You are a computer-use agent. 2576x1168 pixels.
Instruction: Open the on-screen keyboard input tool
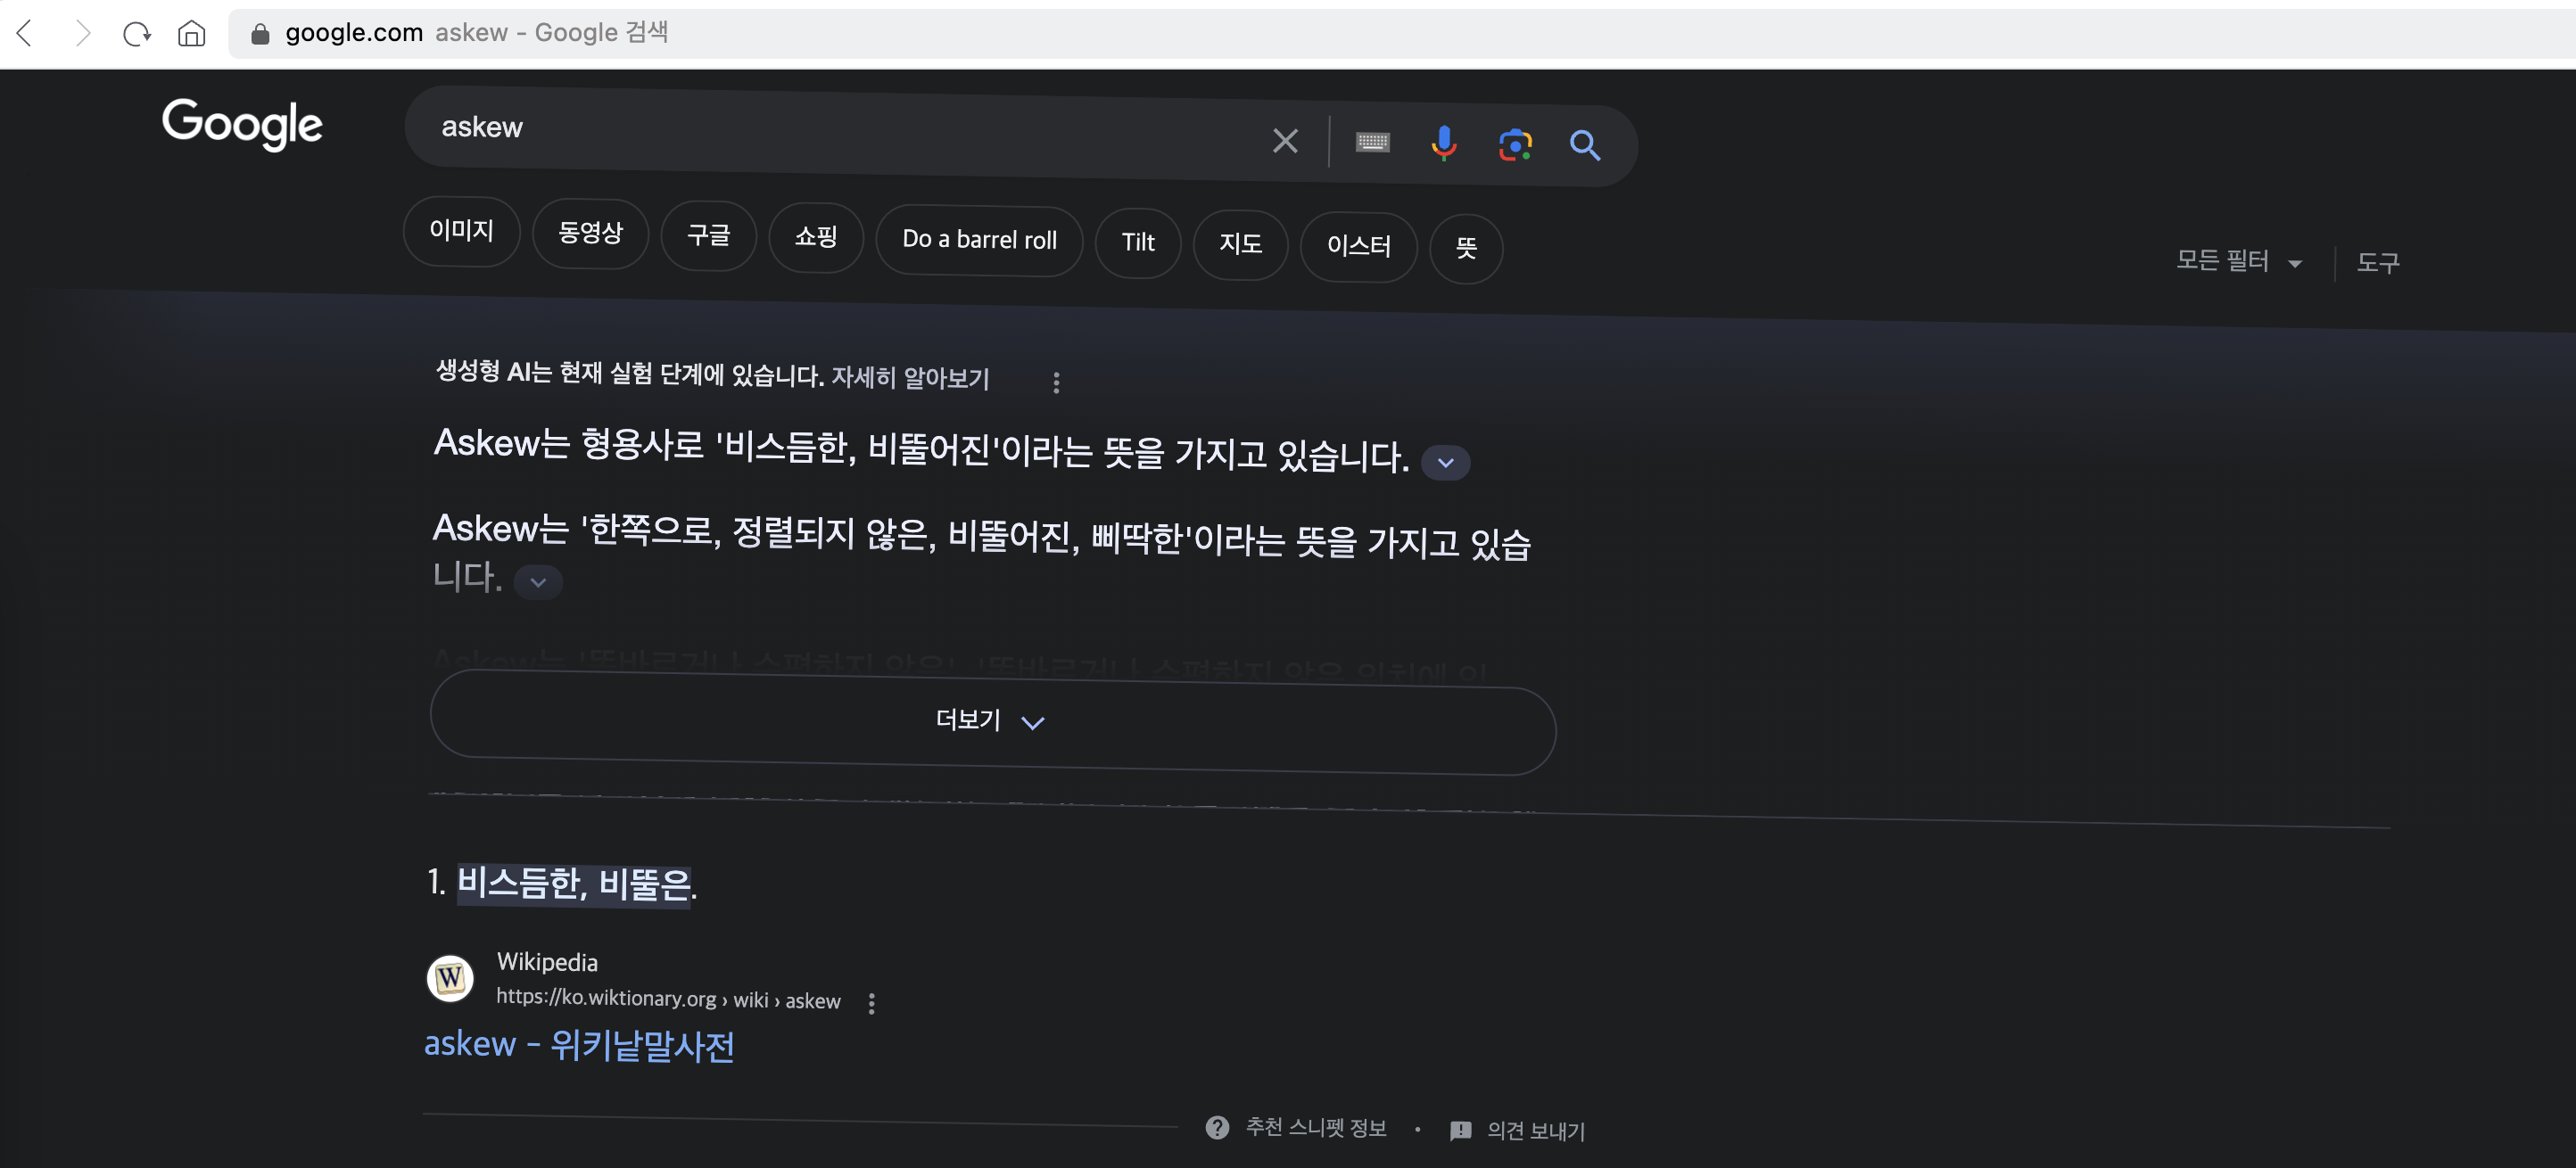pyautogui.click(x=1372, y=143)
